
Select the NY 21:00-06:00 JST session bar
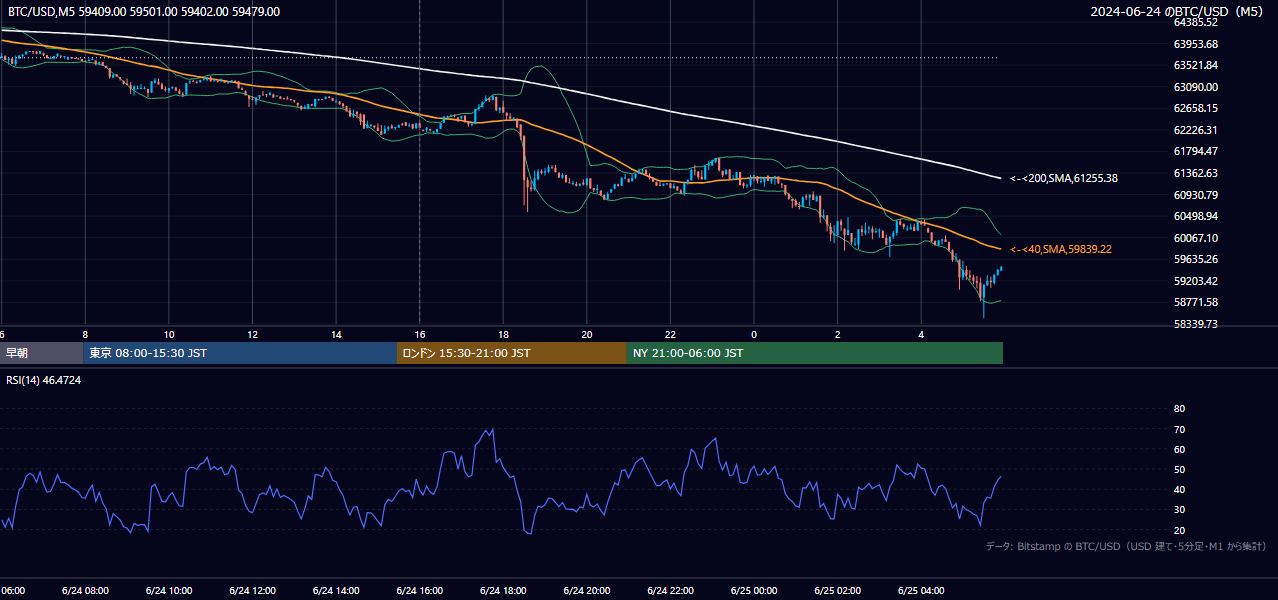815,353
